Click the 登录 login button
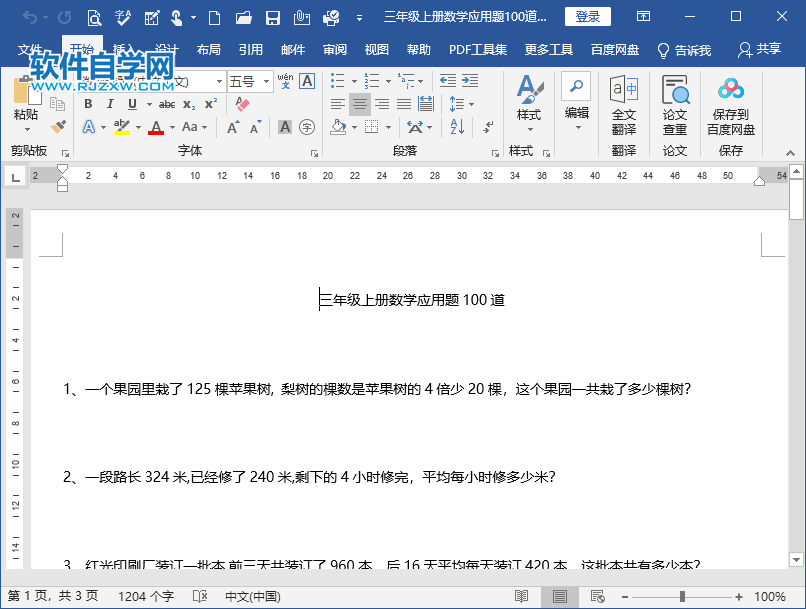Screen dimensions: 806x609 coord(587,16)
